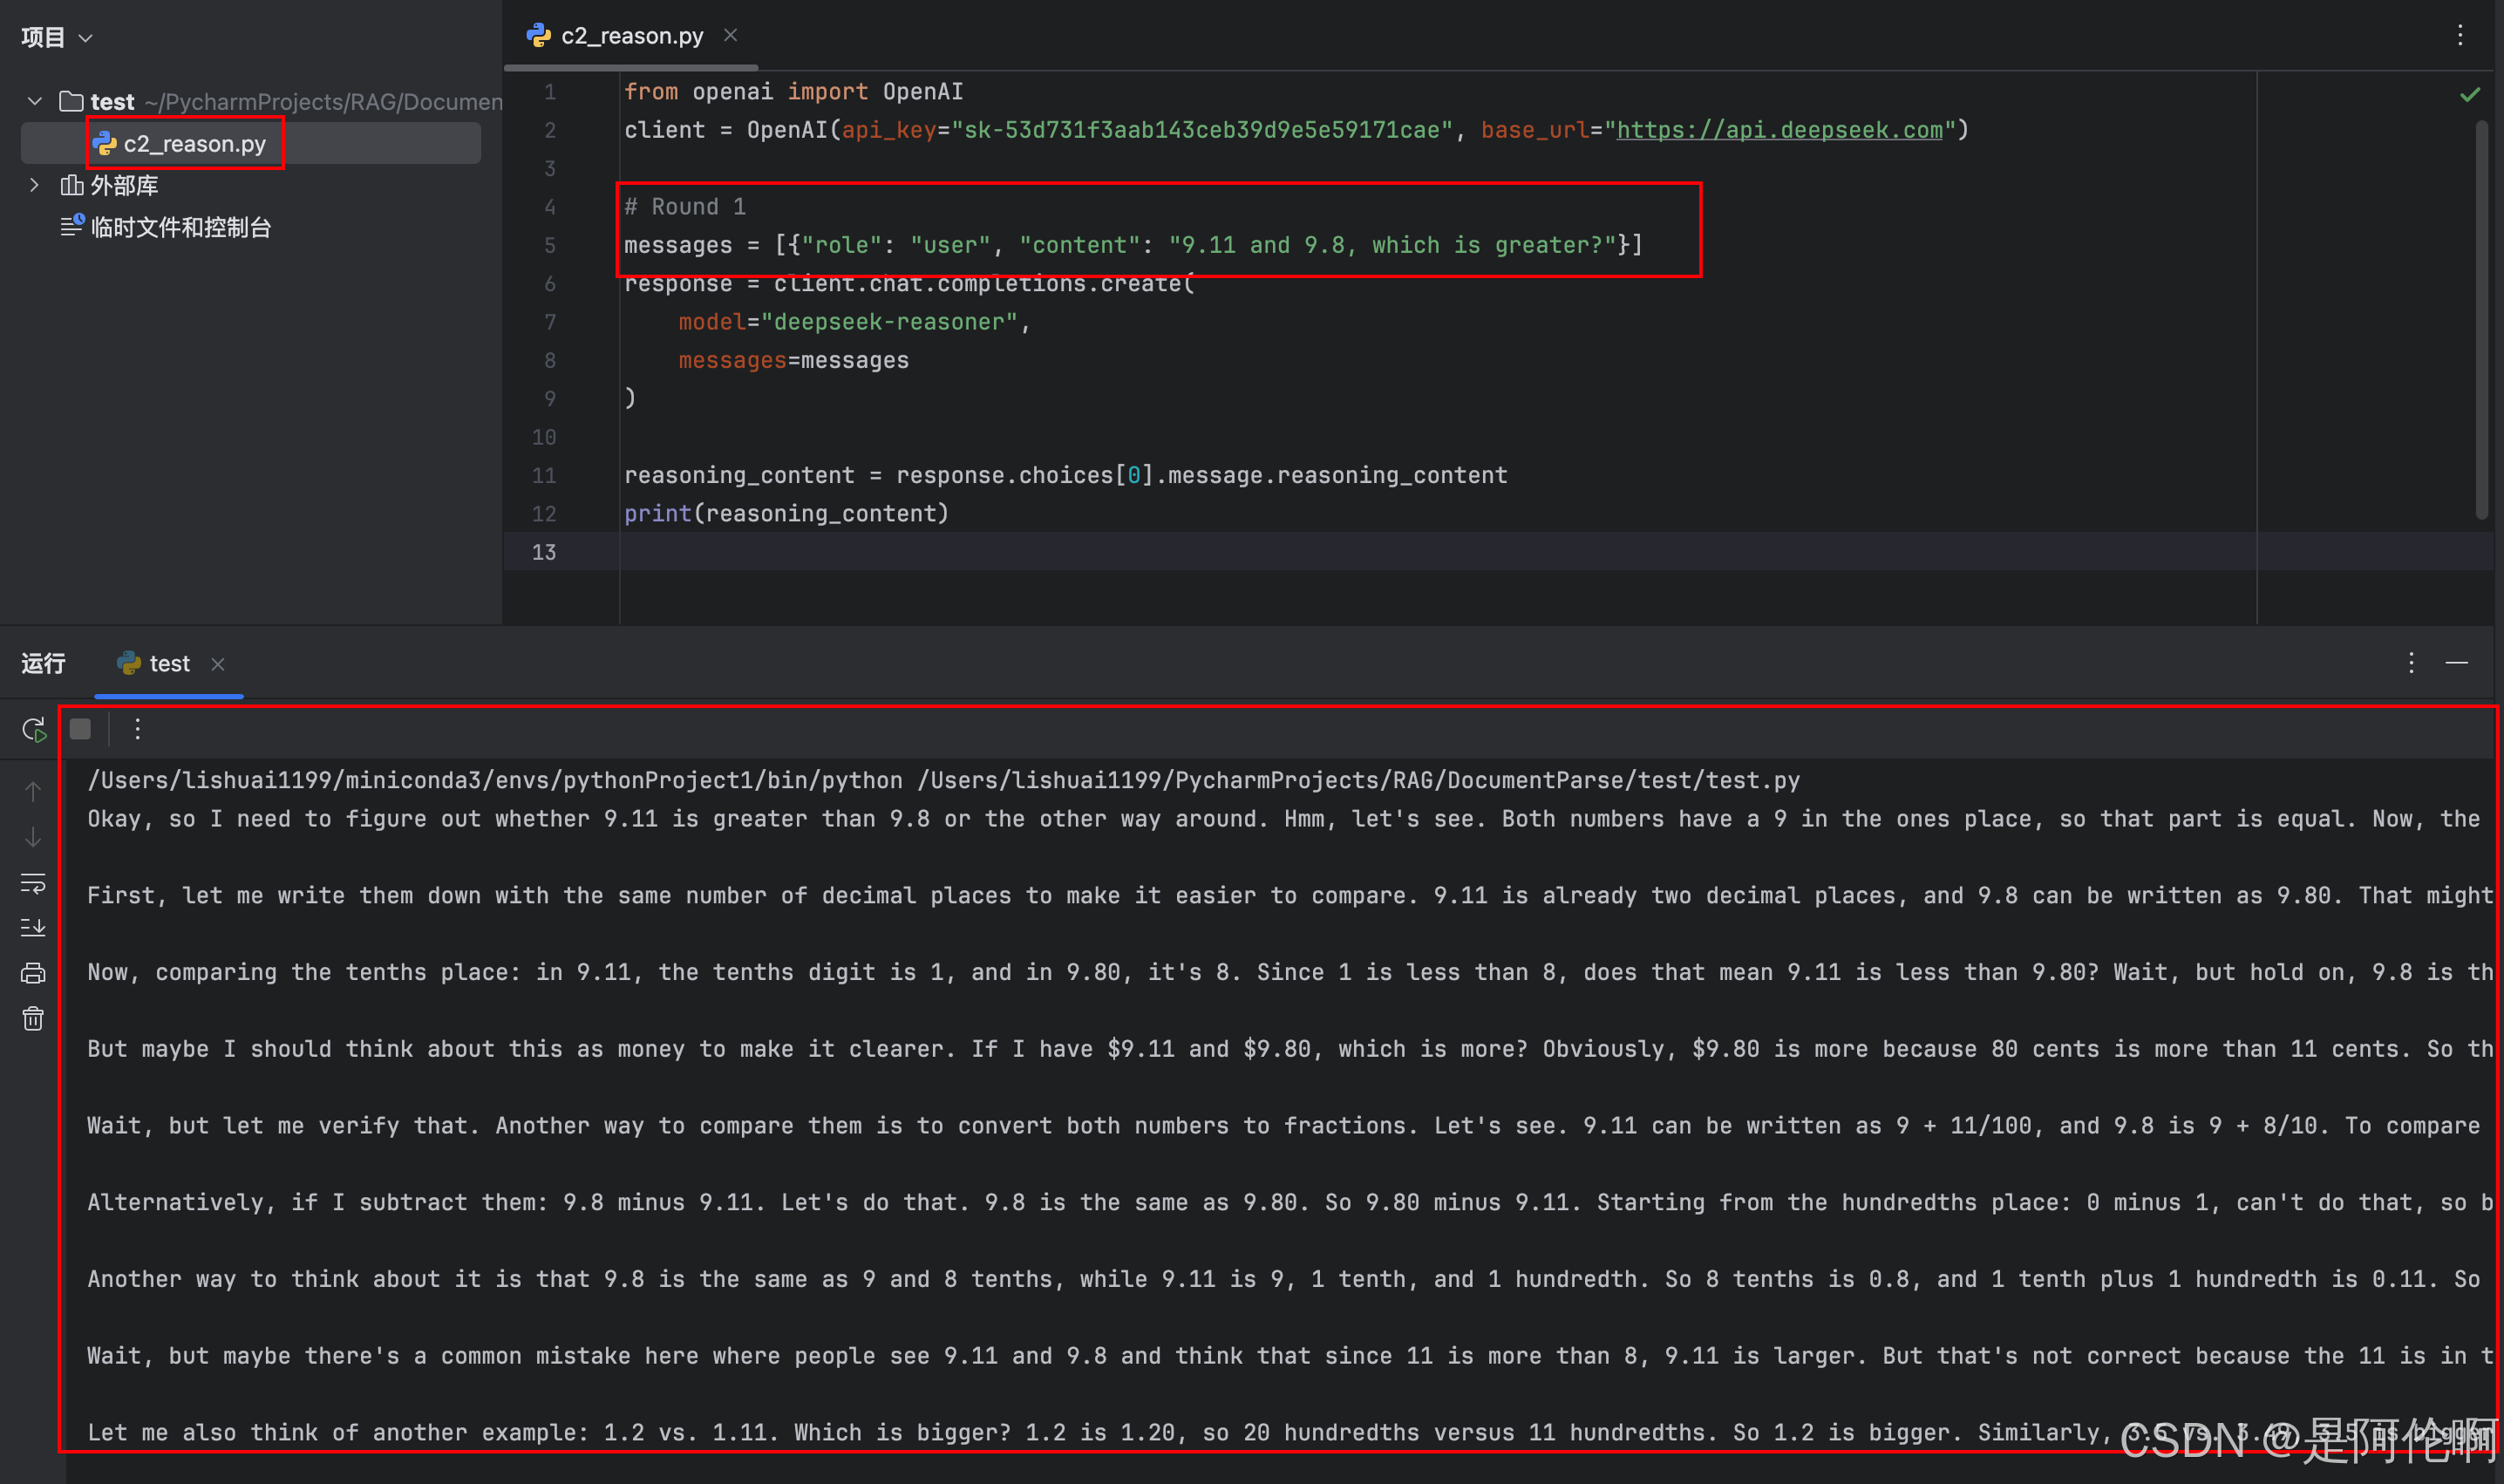2504x1484 pixels.
Task: Toggle scroll to end of output
Action: click(x=33, y=928)
